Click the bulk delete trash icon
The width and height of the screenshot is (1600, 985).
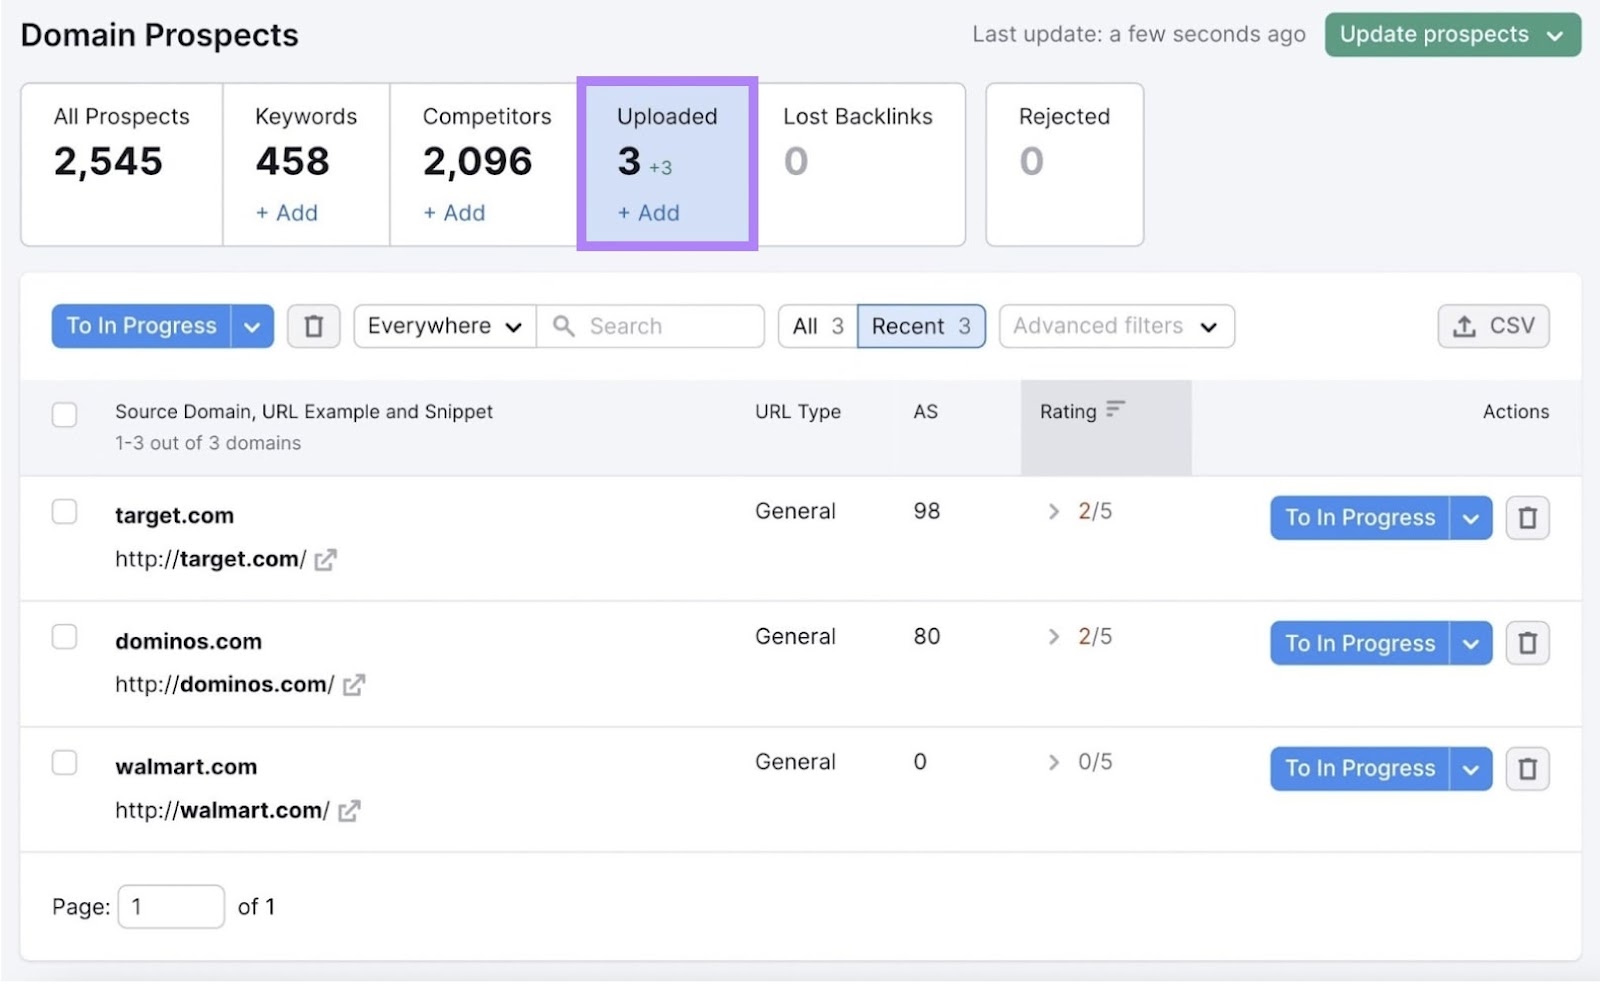pos(314,326)
